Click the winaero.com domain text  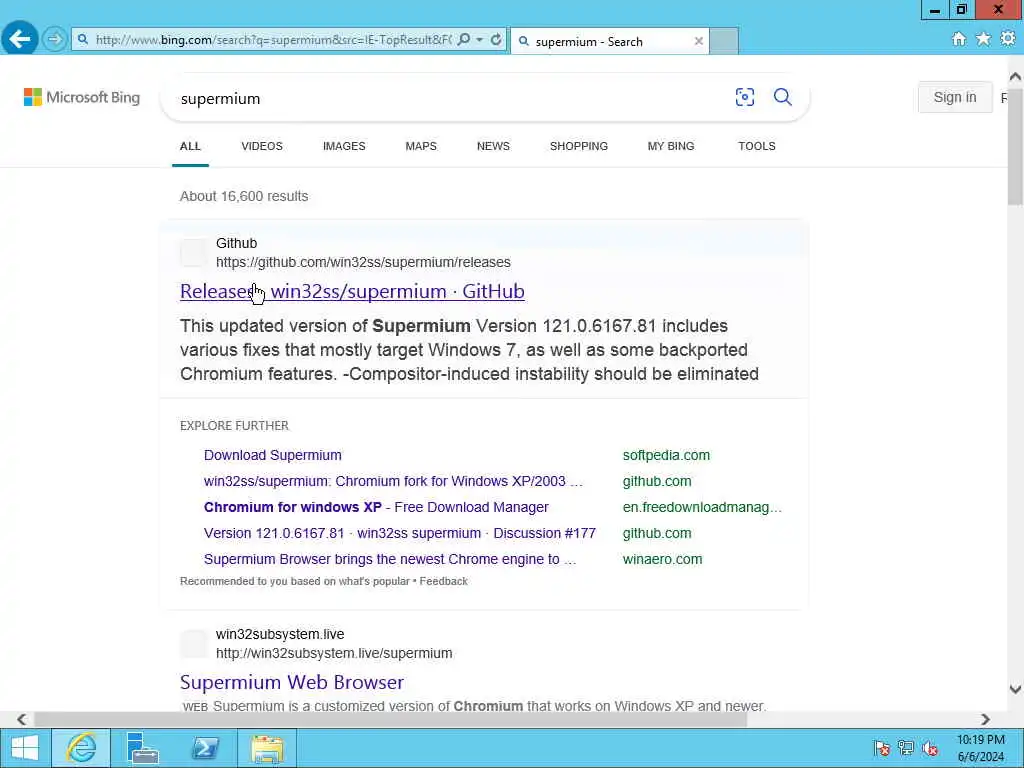tap(662, 560)
